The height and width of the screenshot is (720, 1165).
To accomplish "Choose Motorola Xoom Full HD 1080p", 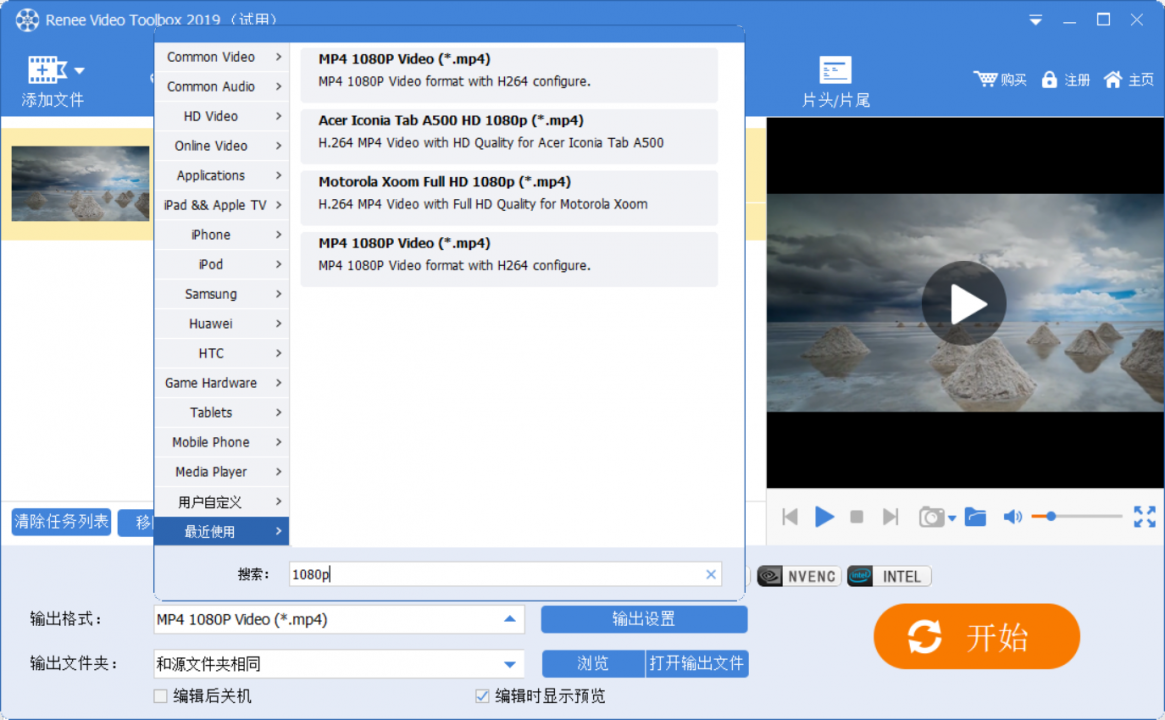I will tap(509, 198).
